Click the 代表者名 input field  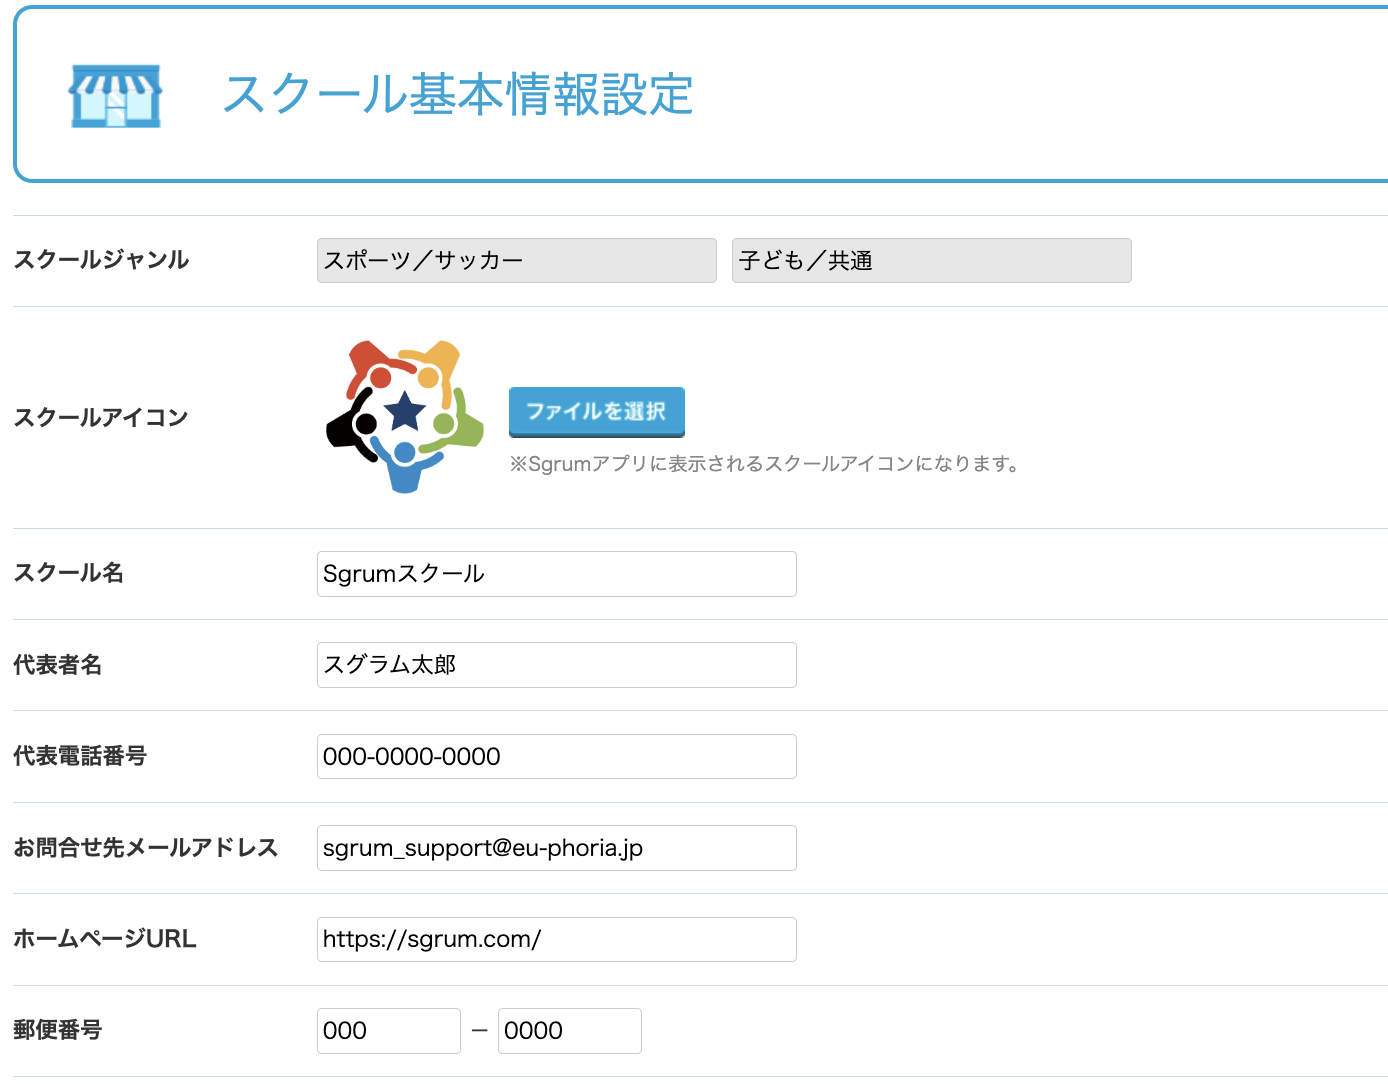pyautogui.click(x=557, y=665)
